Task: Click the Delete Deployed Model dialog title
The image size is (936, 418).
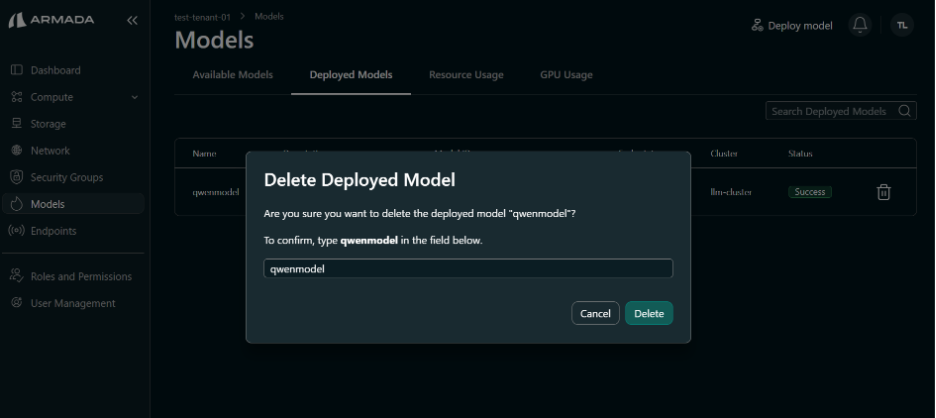Action: click(359, 180)
